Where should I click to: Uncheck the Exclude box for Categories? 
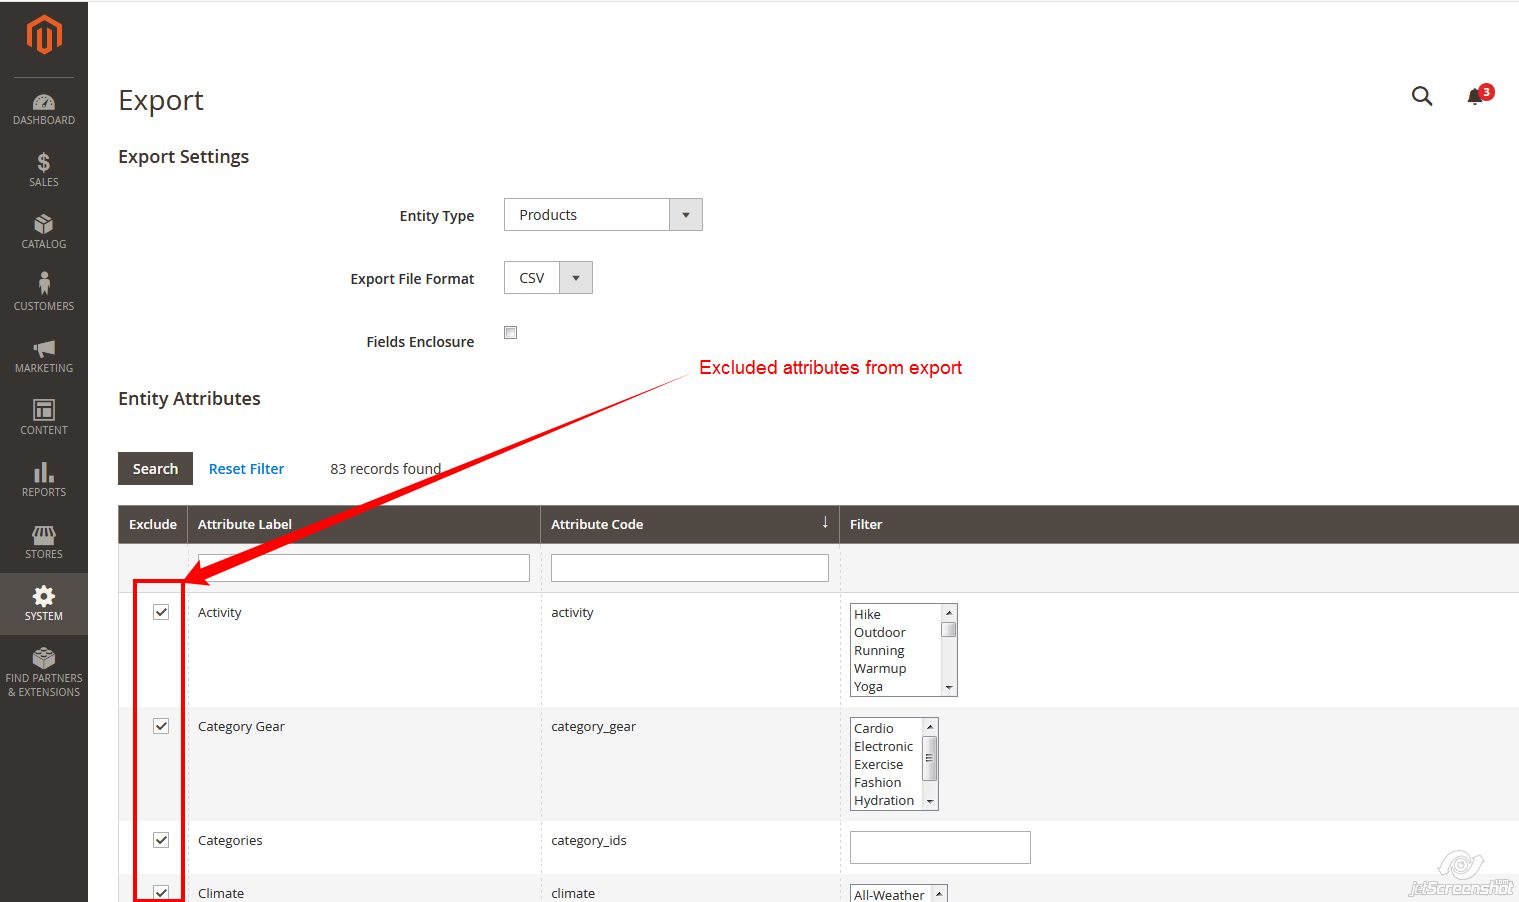(161, 840)
